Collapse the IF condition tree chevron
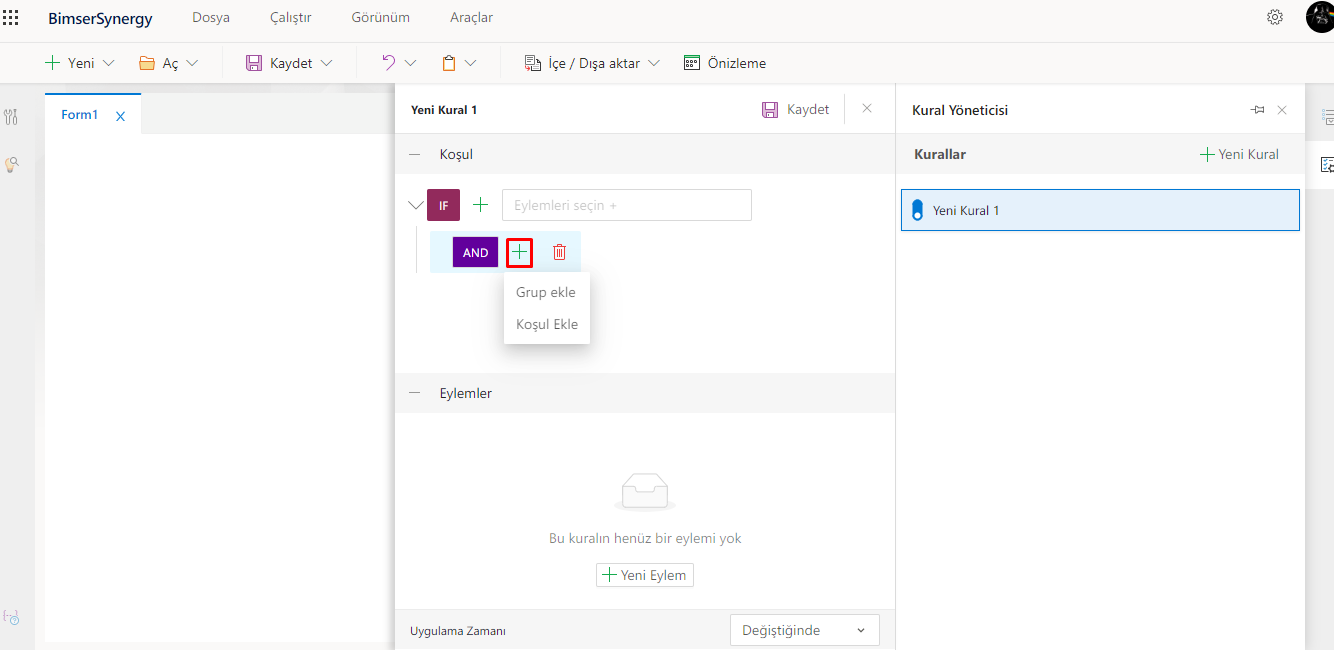Image resolution: width=1334 pixels, height=650 pixels. pos(415,205)
